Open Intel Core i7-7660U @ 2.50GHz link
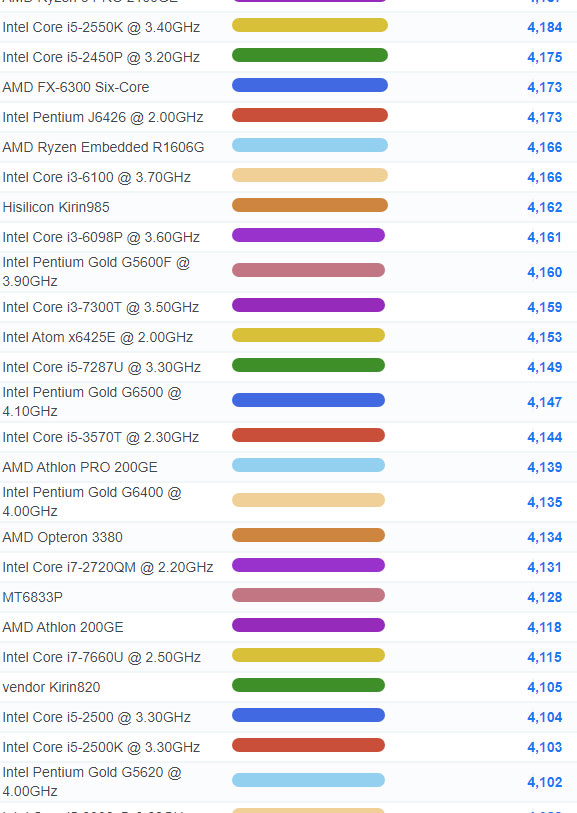Screen dimensions: 577x813 pos(102,658)
